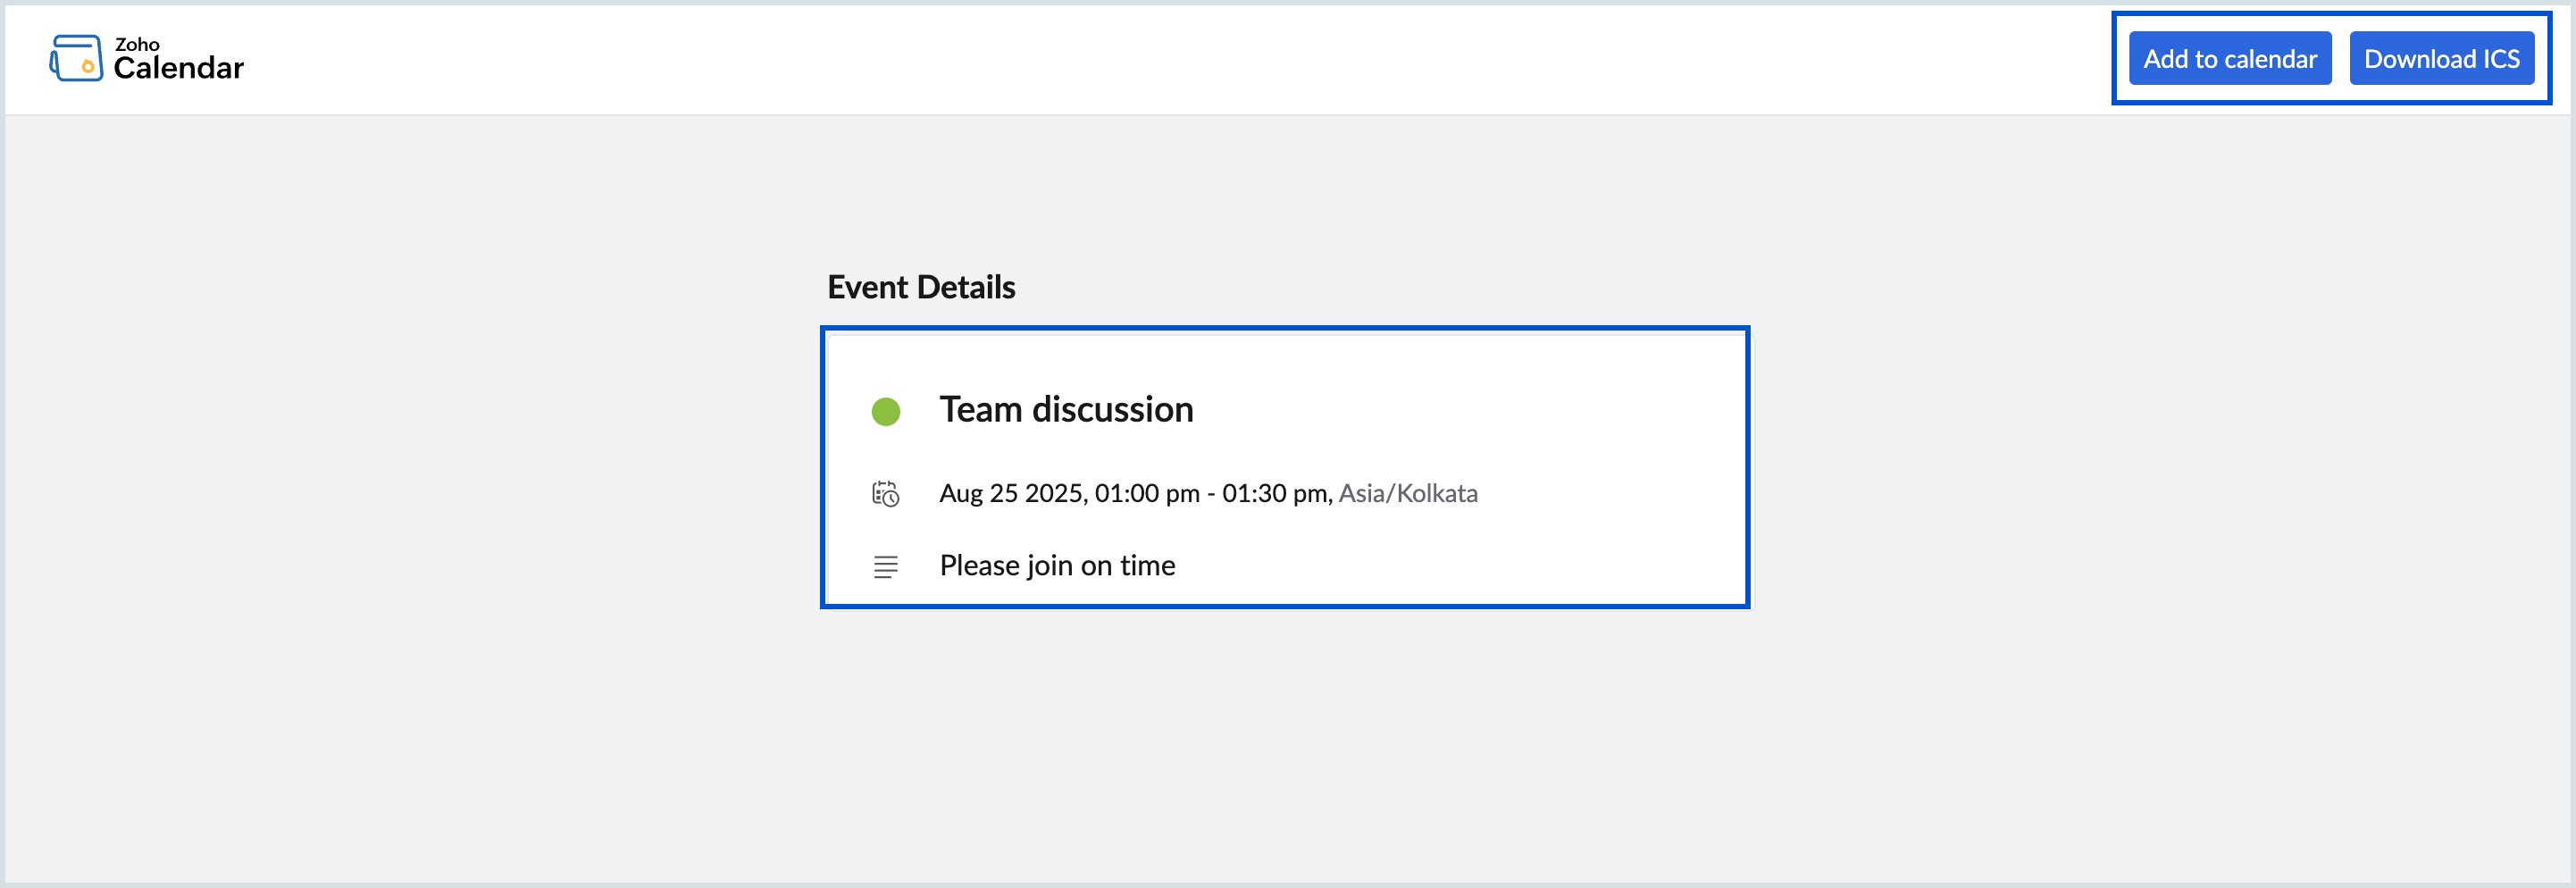Click the year 2025 in event date
Screen dimensions: 2576x888
(1054, 494)
